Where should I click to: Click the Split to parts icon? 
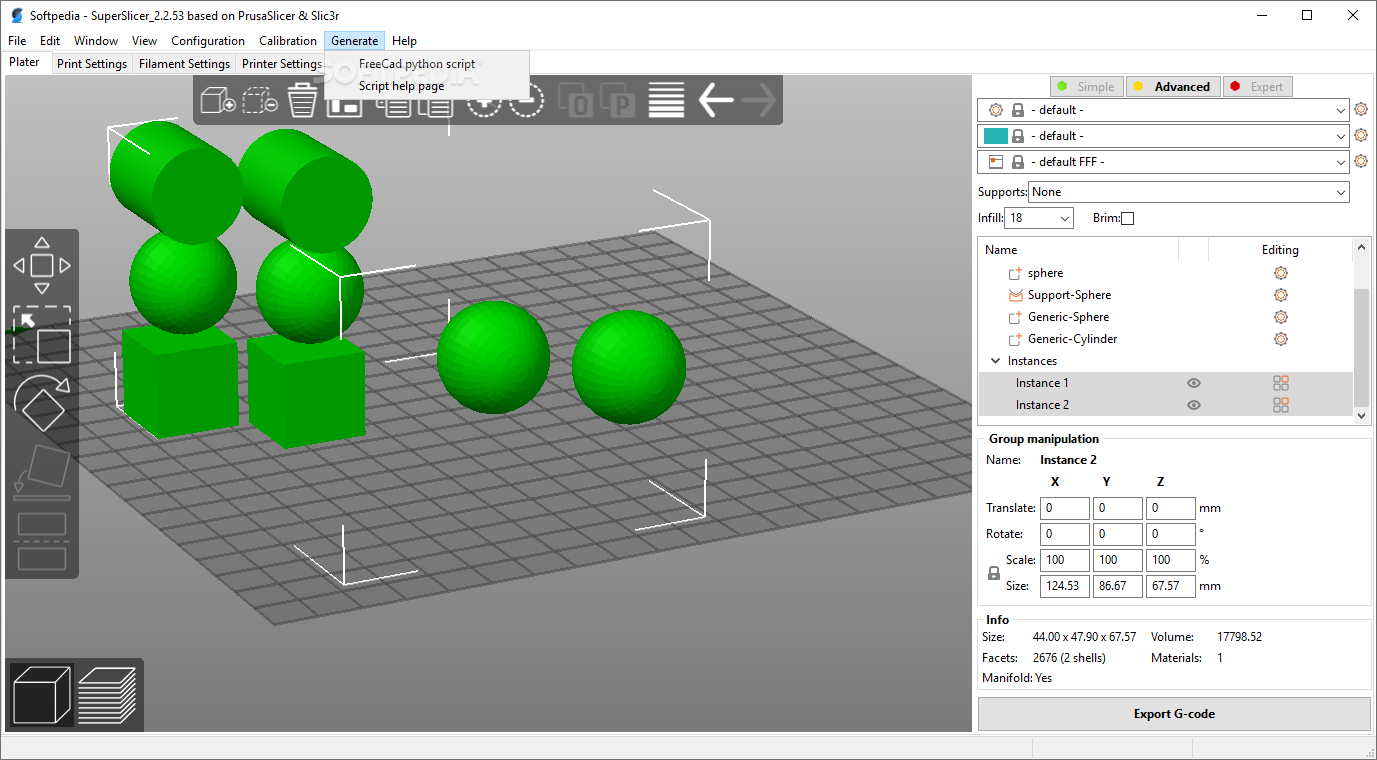click(x=619, y=100)
